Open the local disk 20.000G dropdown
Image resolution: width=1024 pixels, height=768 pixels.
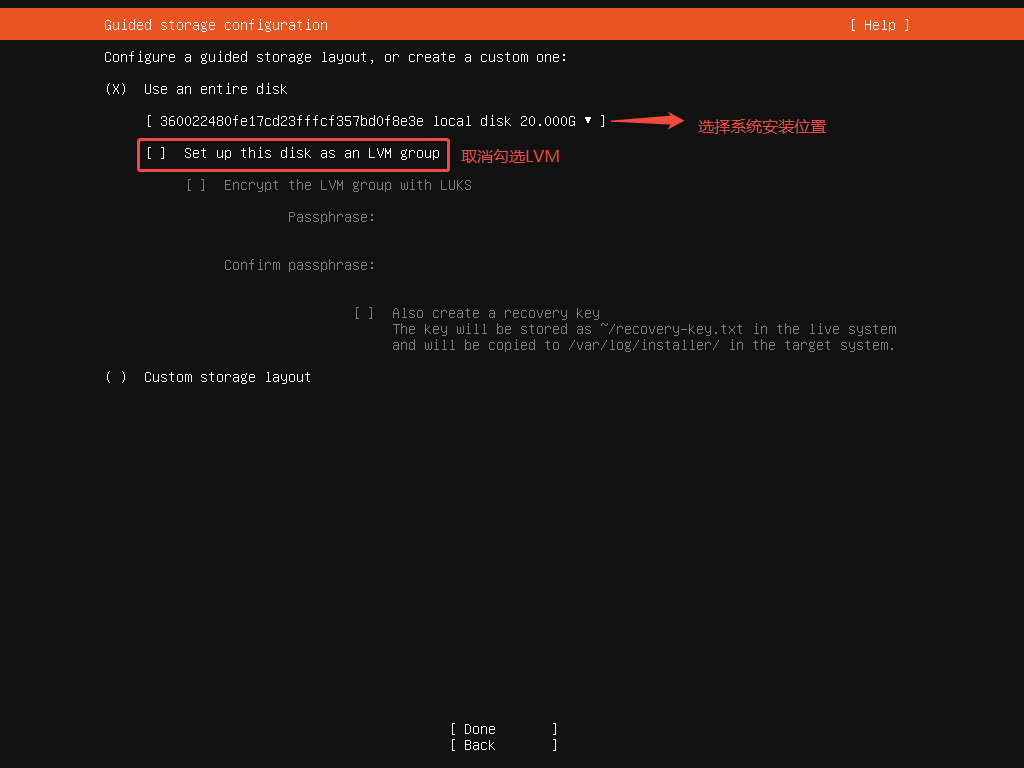376,121
